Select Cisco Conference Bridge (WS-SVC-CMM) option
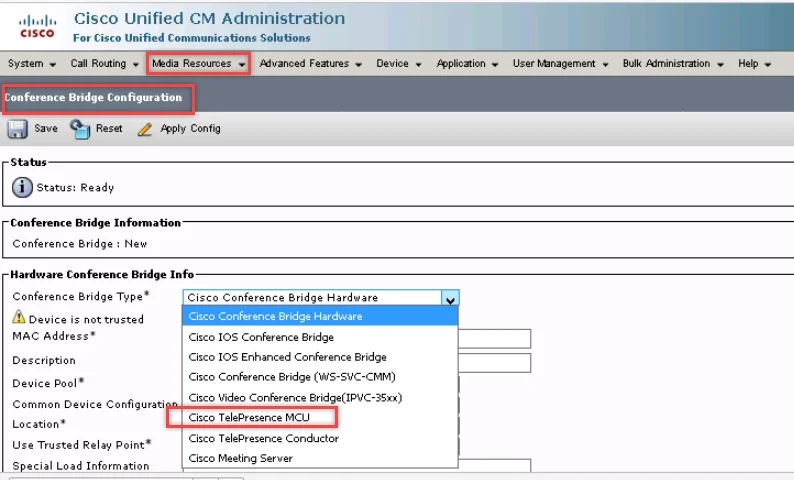 point(320,377)
